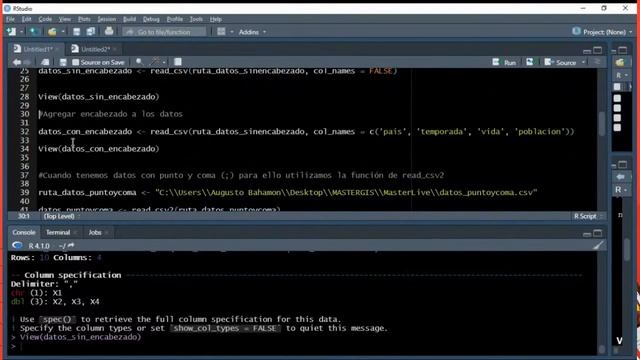Expand the recent files dropdown arrow
Image resolution: width=640 pixels, height=360 pixels.
[63, 32]
